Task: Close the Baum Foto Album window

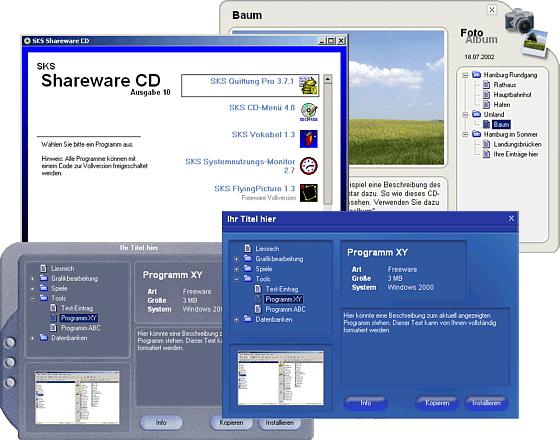Action: [492, 10]
